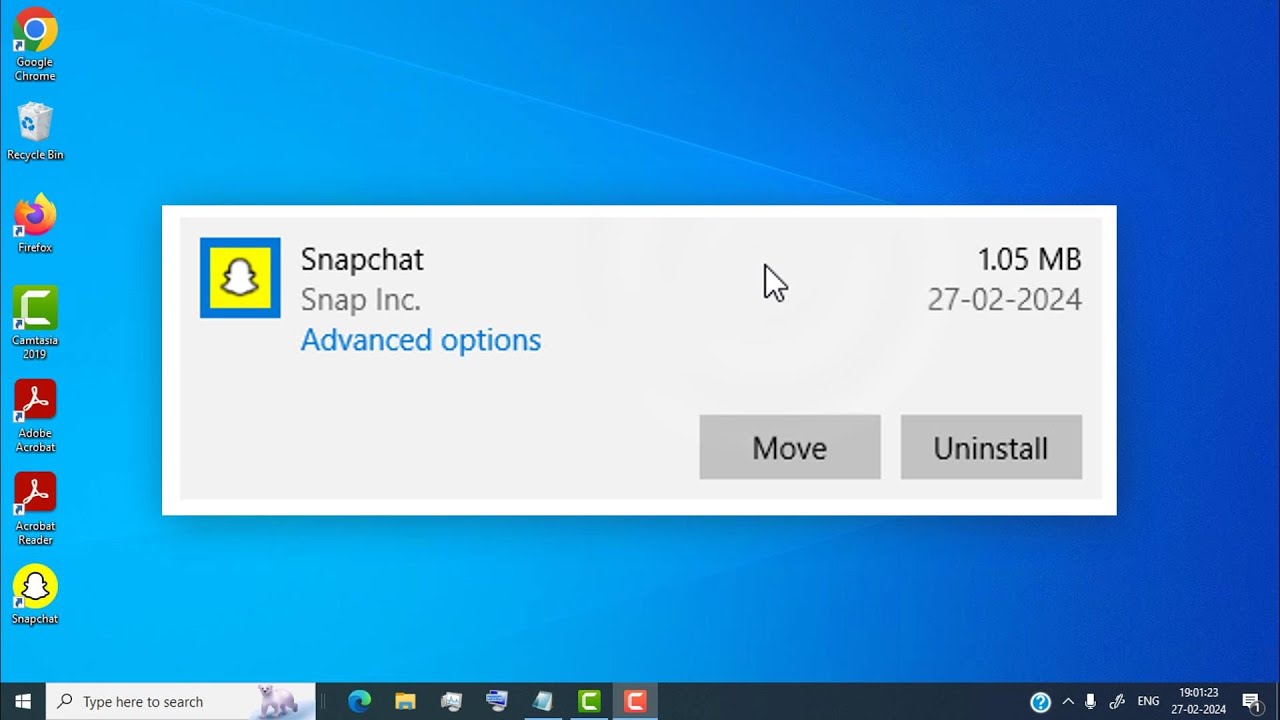1280x720 pixels.
Task: Click the pen input tray icon
Action: coord(1118,702)
